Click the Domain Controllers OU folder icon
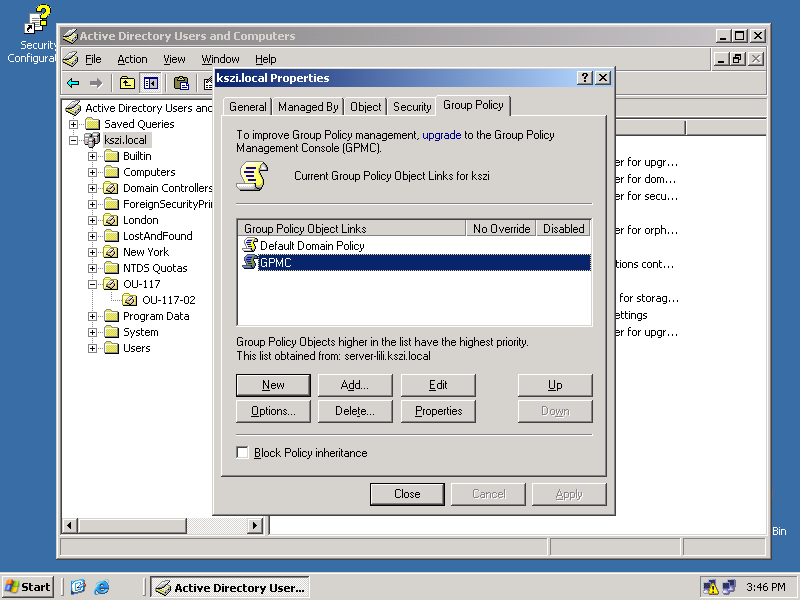 point(111,188)
